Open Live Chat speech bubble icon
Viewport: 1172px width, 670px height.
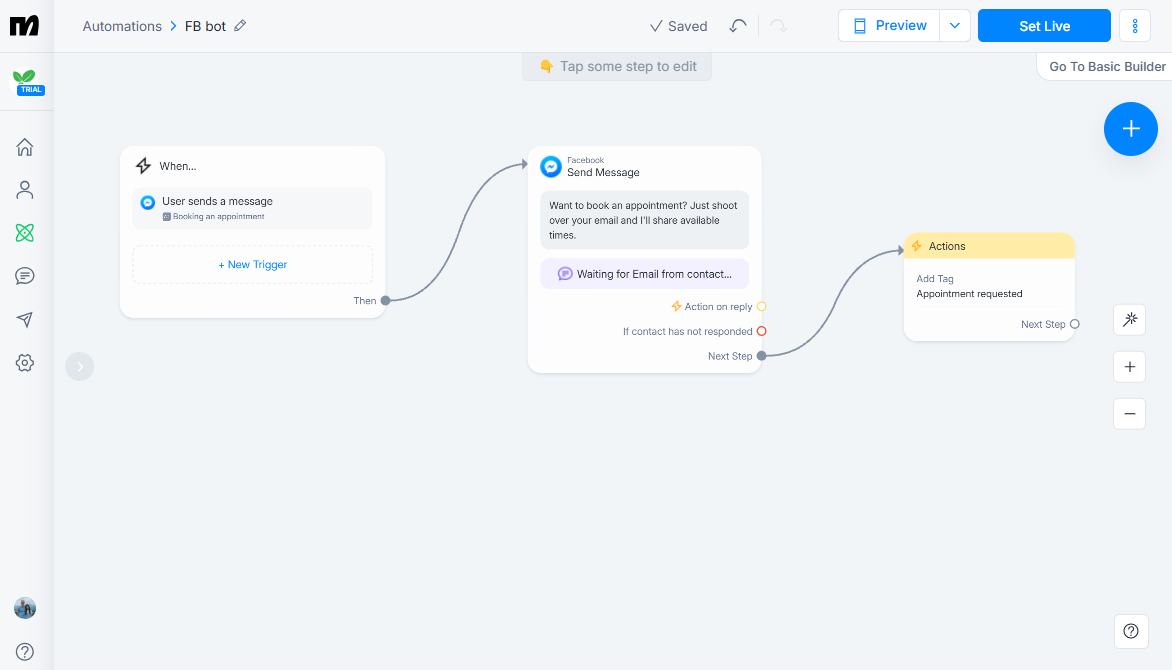(25, 275)
